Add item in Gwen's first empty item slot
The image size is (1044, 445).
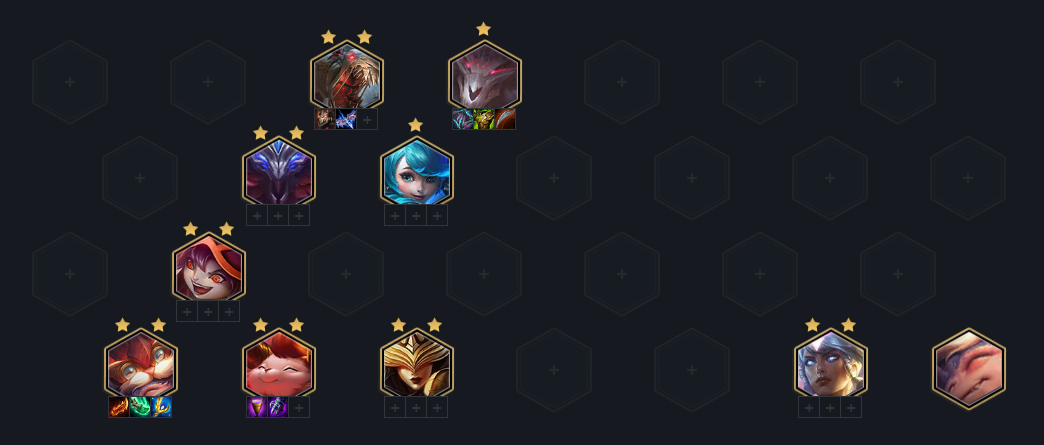[395, 215]
